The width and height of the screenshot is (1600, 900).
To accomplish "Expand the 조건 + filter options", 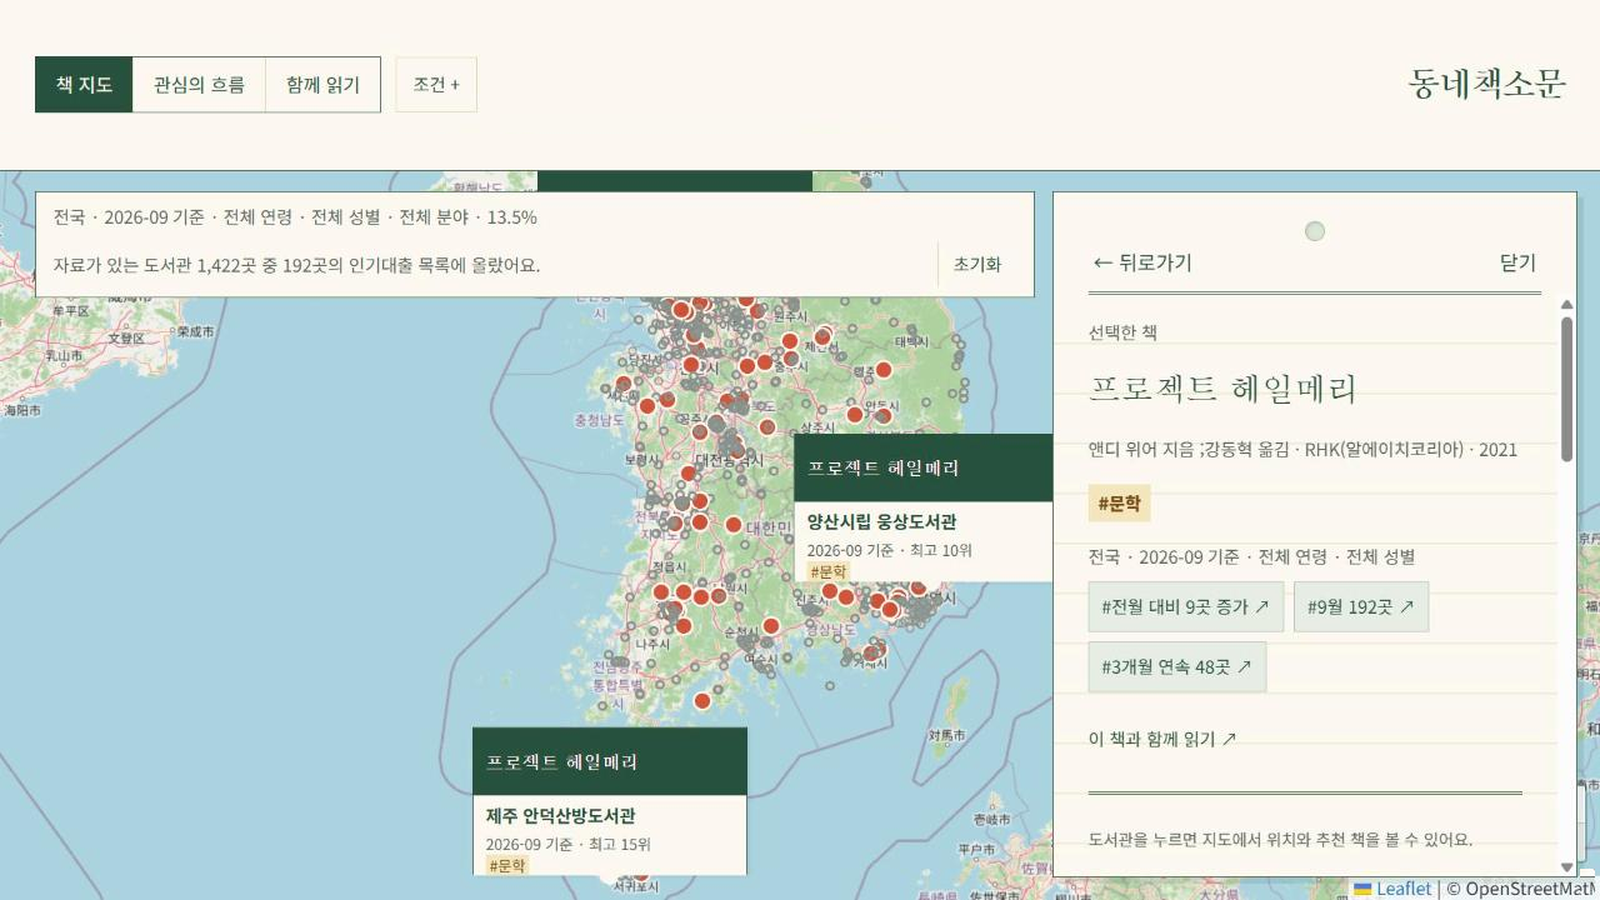I will point(436,85).
